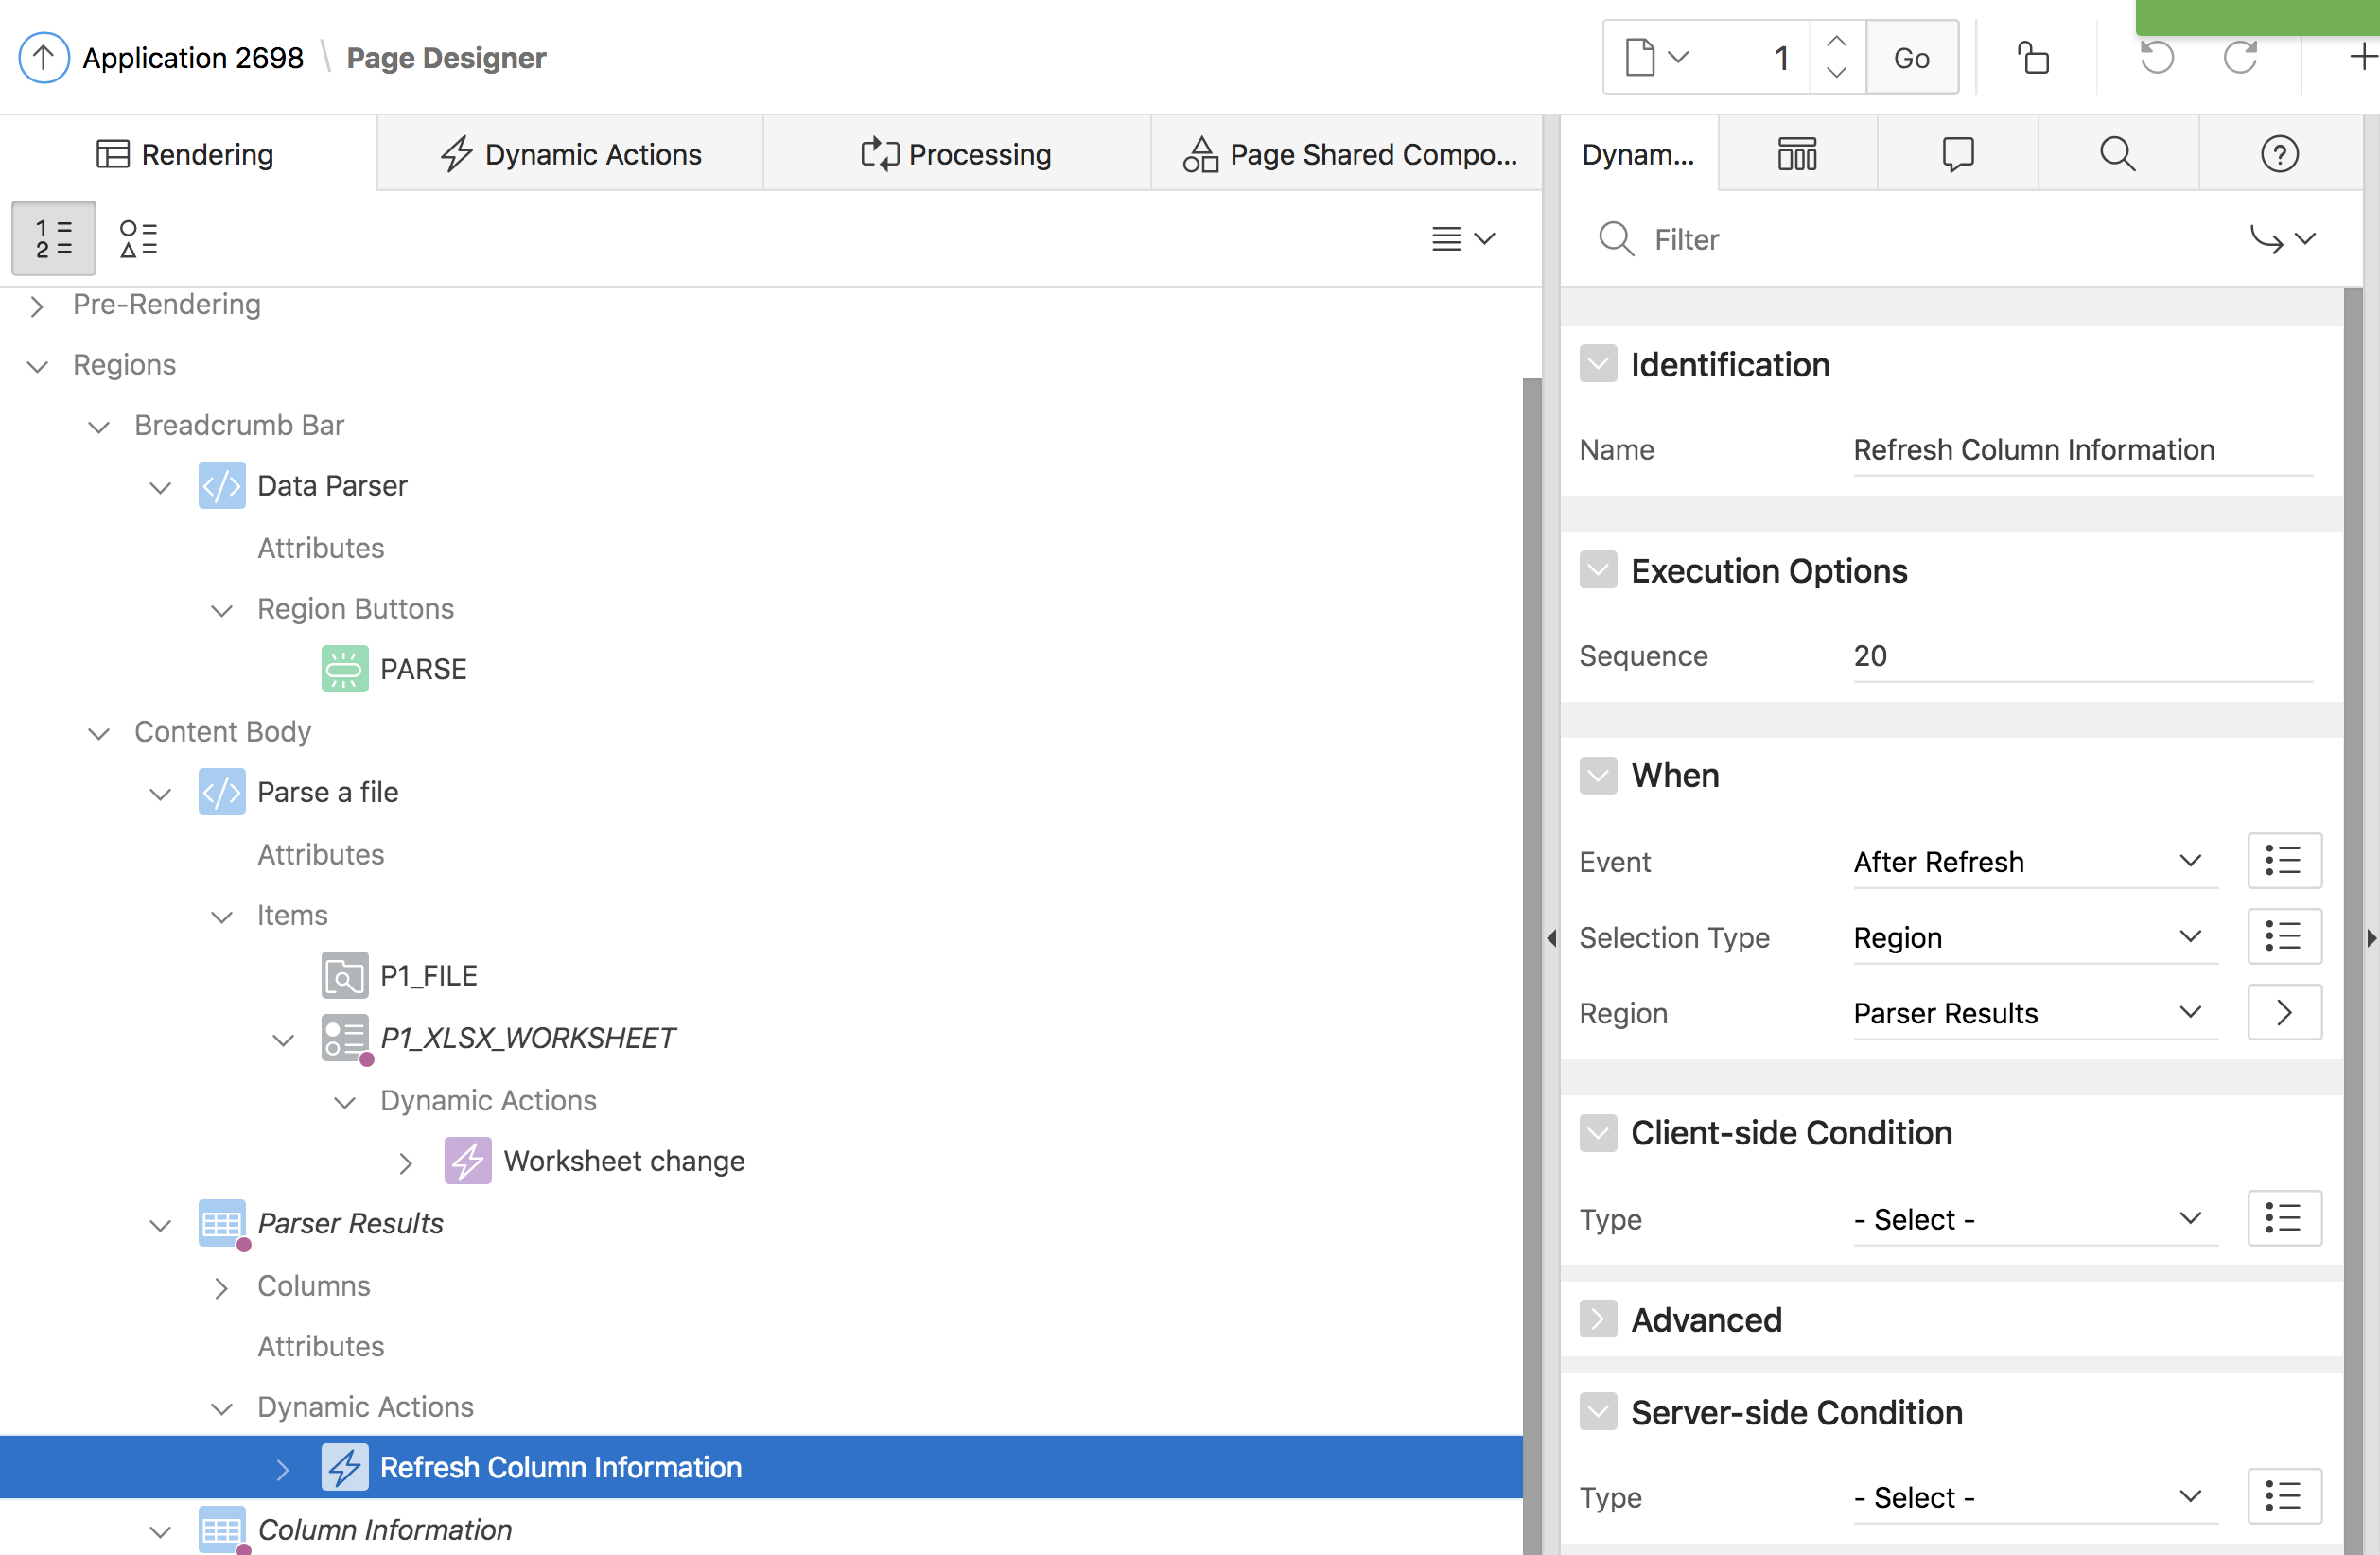Image resolution: width=2380 pixels, height=1555 pixels.
Task: Open the property editor search icon tab
Action: pos(2117,154)
